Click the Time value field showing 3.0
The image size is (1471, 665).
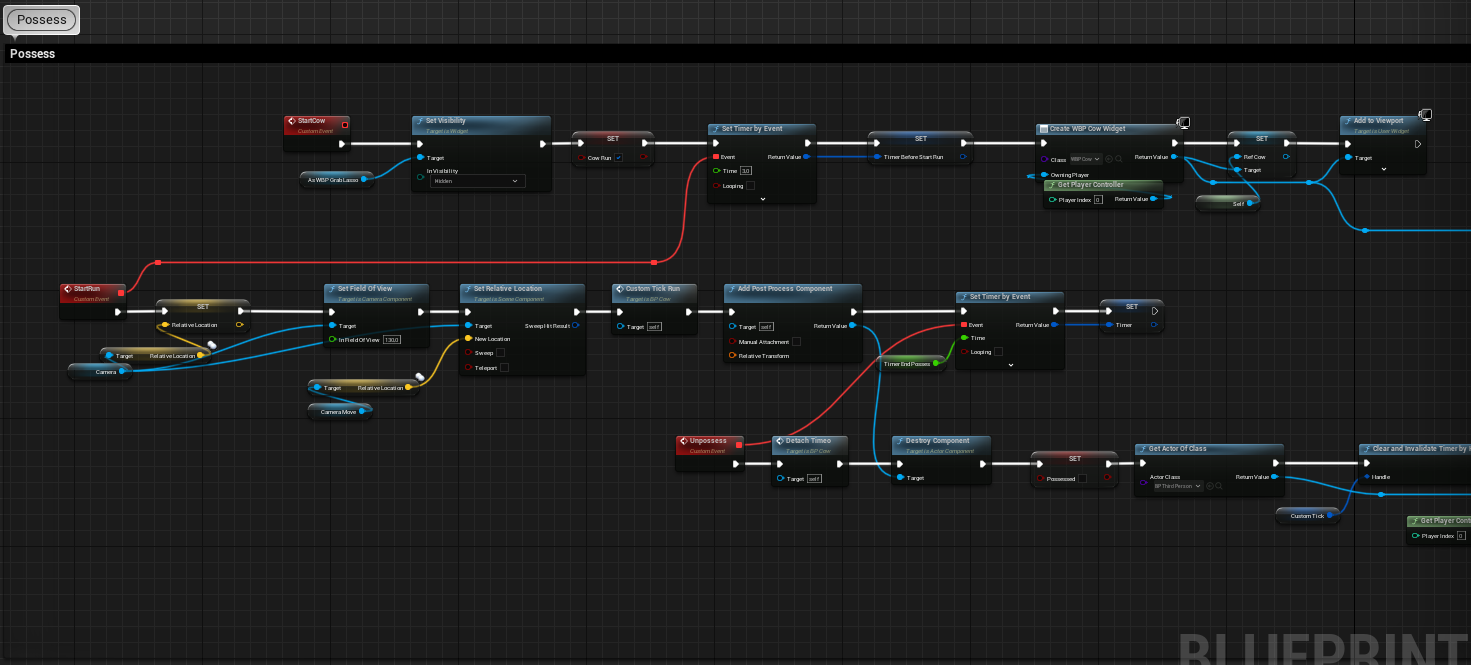[746, 171]
